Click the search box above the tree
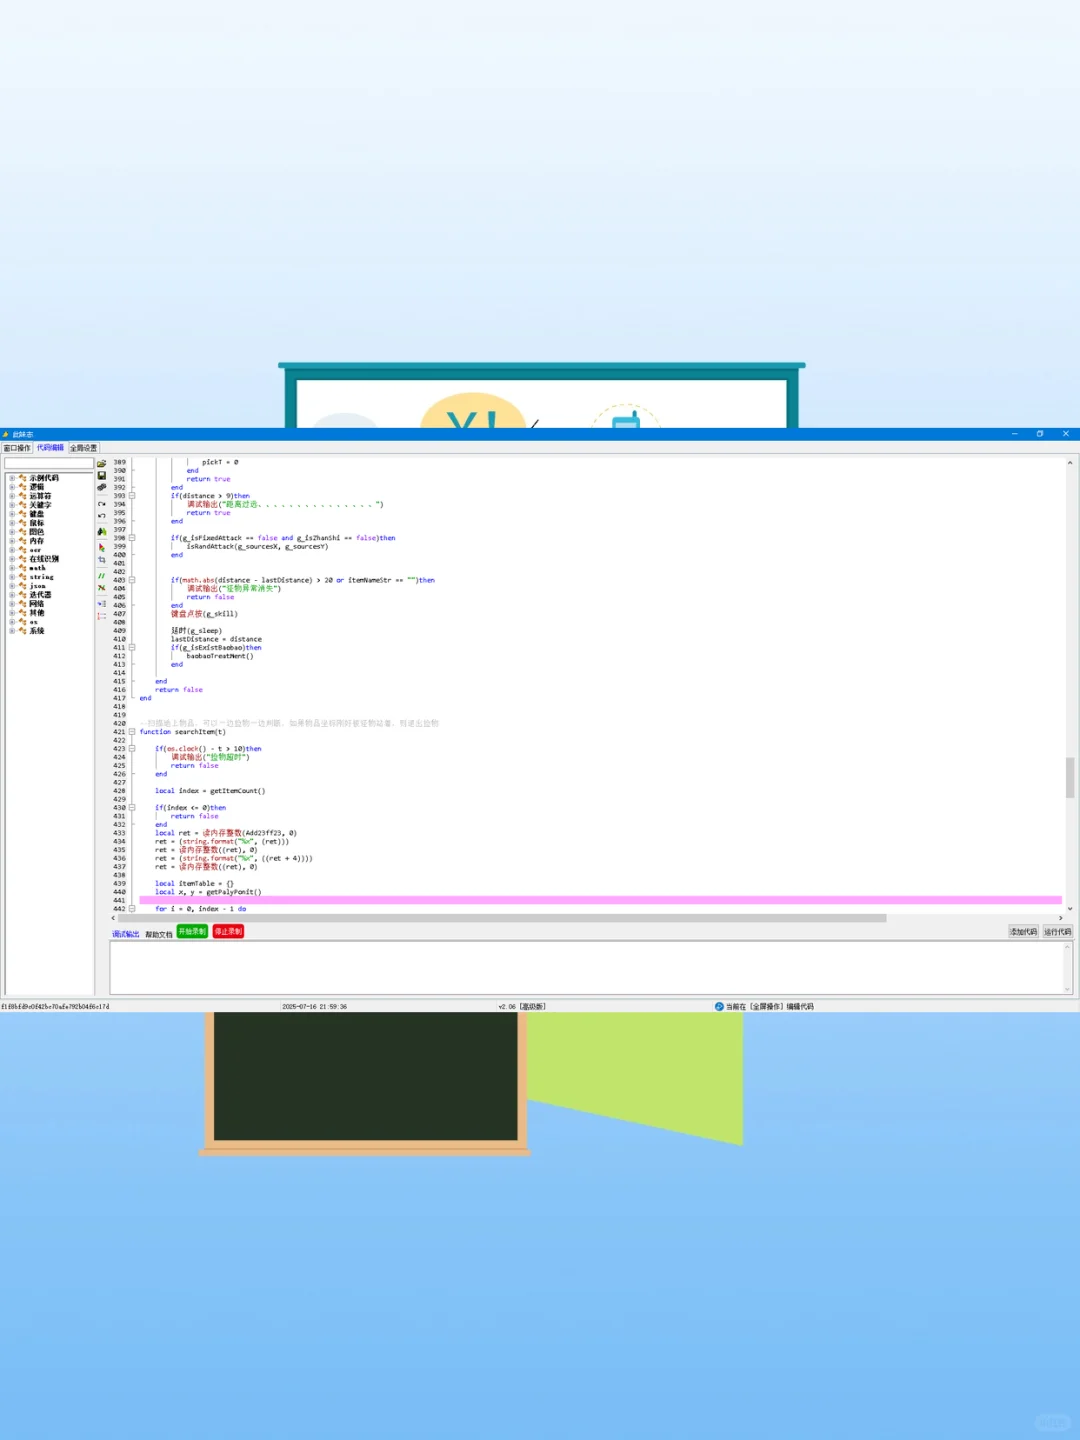Screen dimensions: 1080x1440 tap(49, 464)
